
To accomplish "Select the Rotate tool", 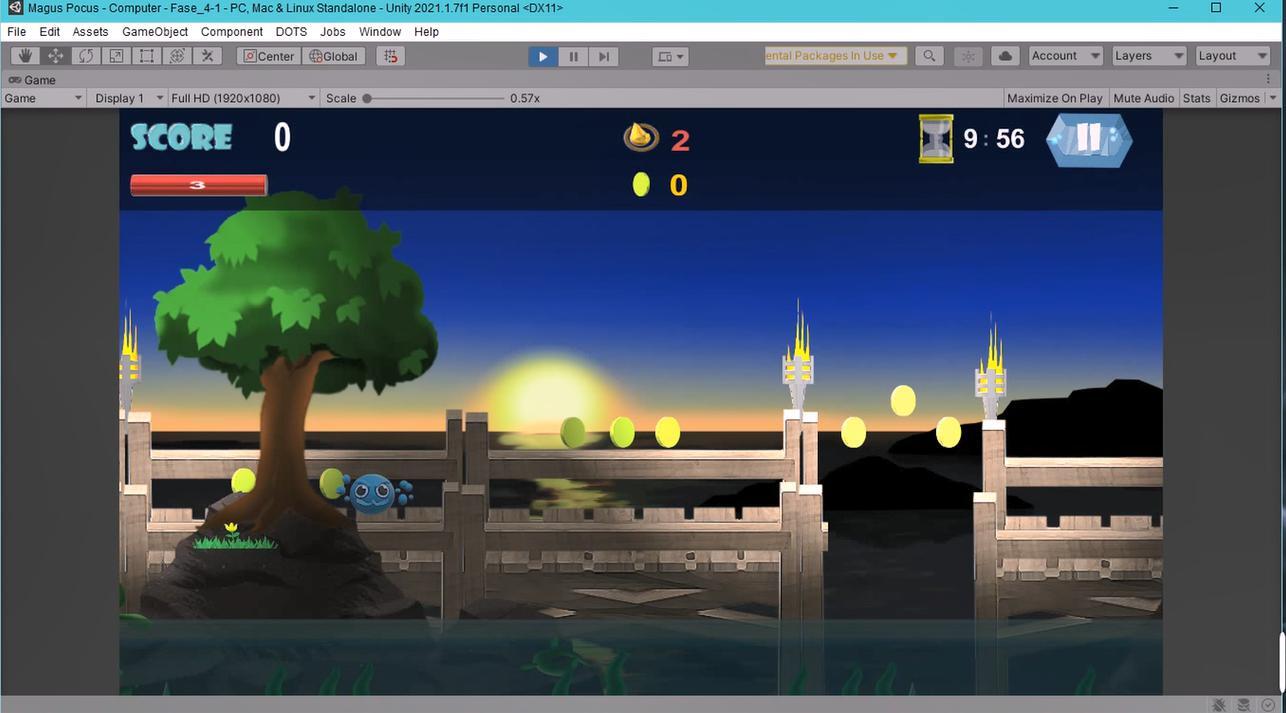I will pos(86,56).
